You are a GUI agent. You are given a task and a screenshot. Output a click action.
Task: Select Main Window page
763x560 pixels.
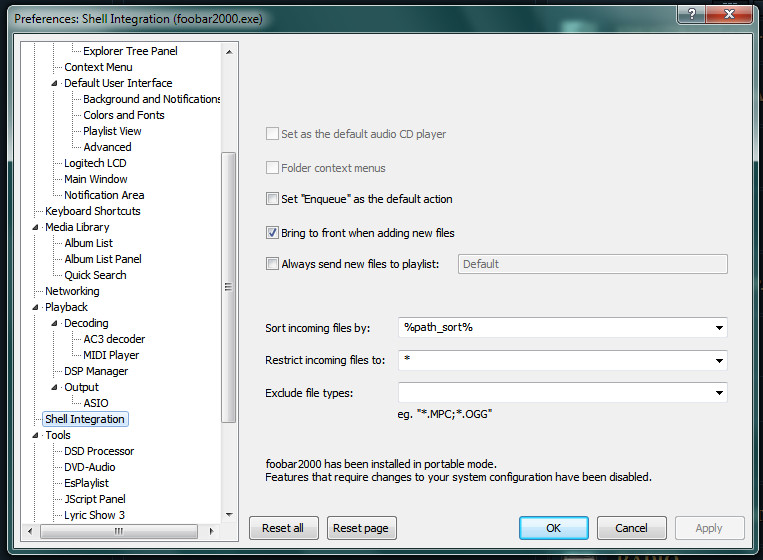point(95,179)
